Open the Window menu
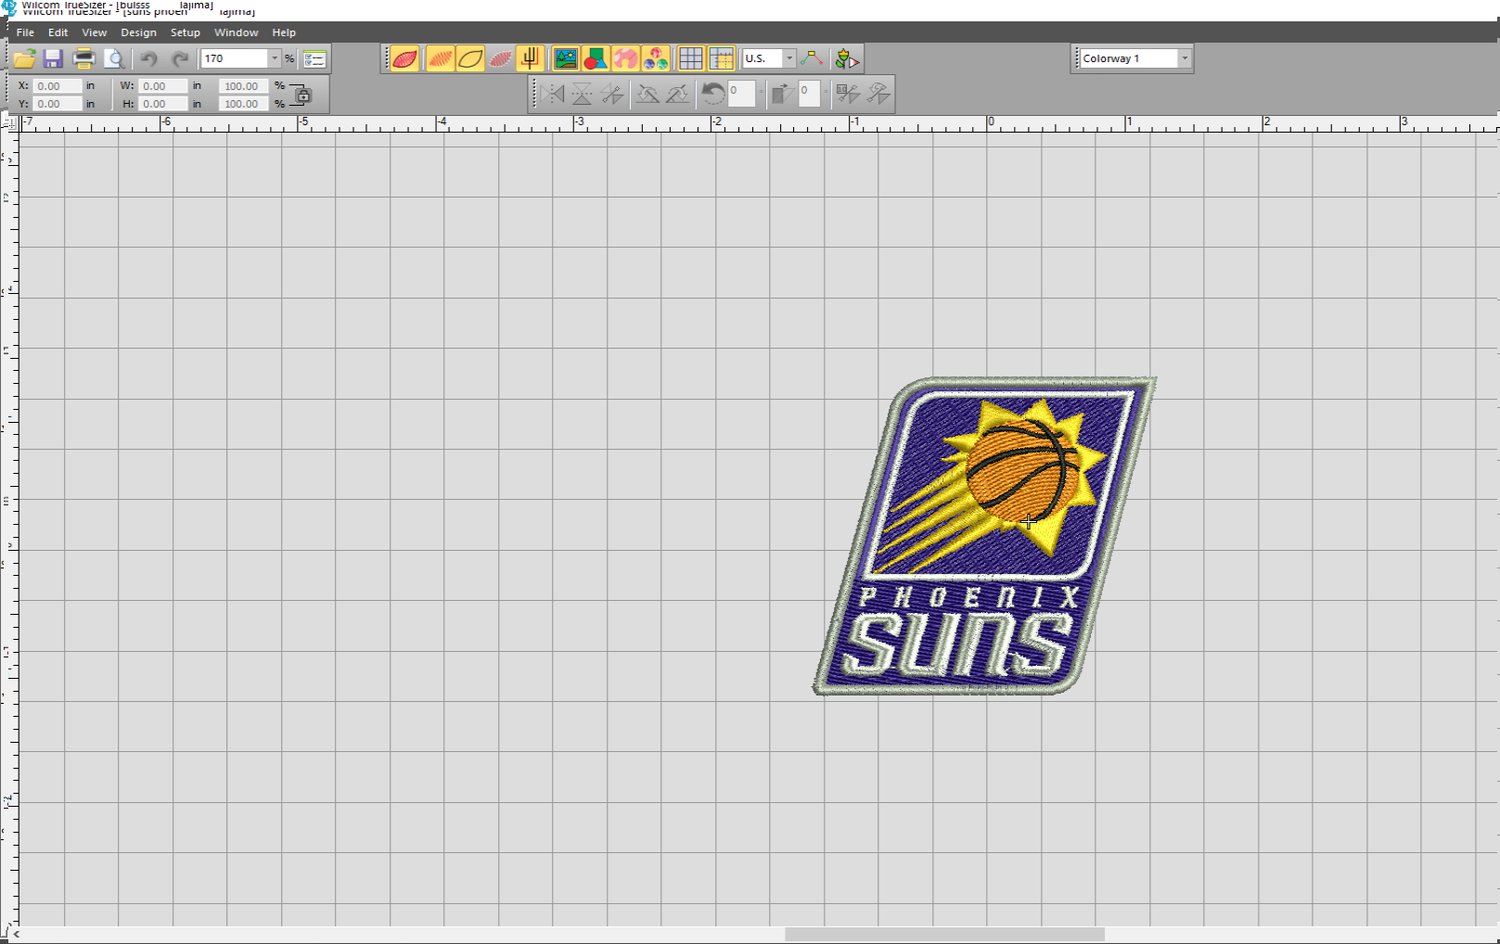Image resolution: width=1500 pixels, height=944 pixels. click(x=236, y=32)
